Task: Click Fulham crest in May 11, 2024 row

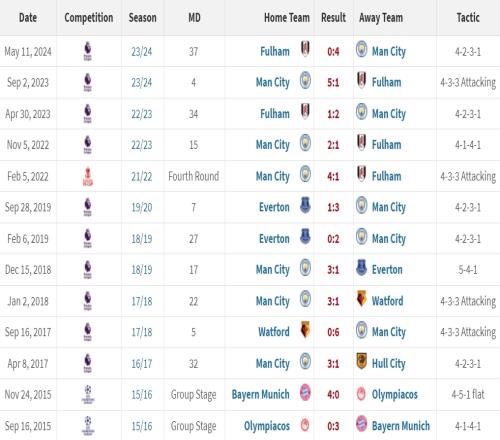Action: pos(305,49)
